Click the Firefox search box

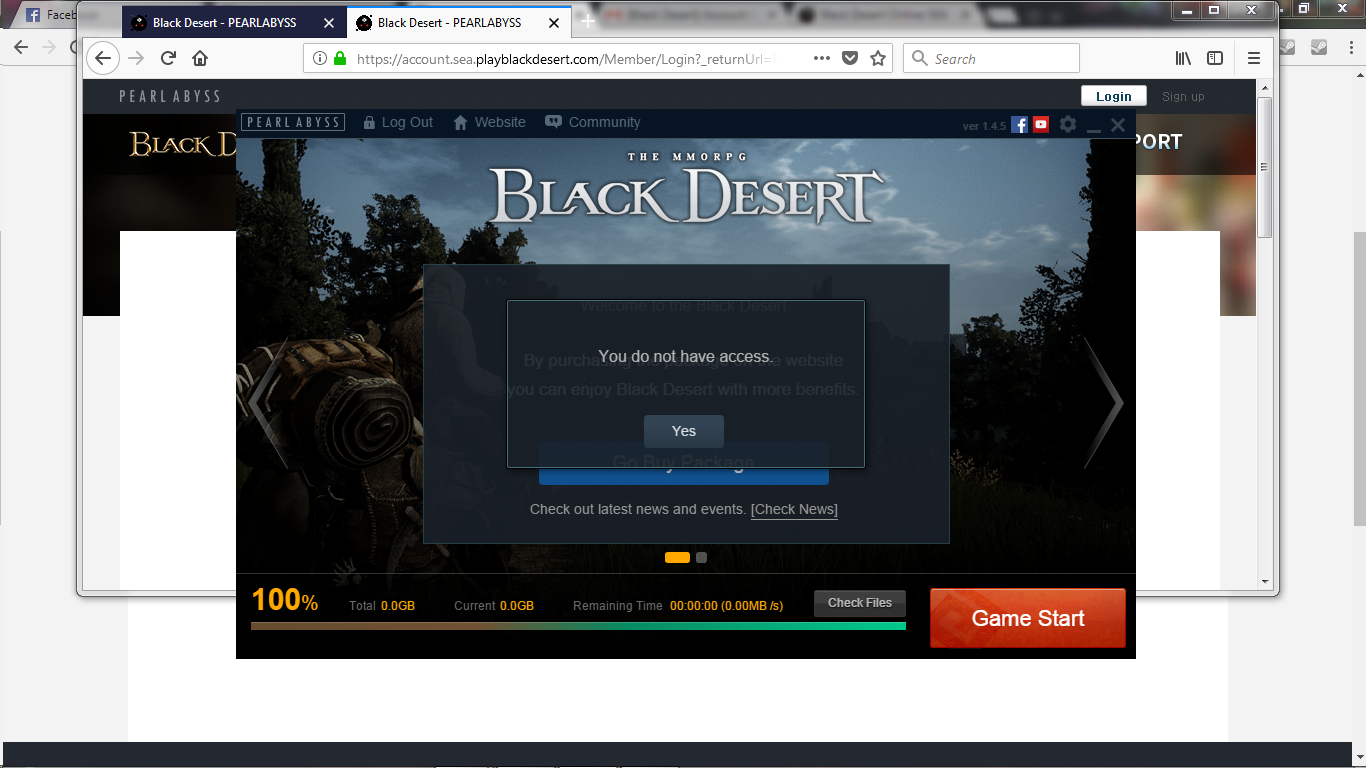point(991,59)
